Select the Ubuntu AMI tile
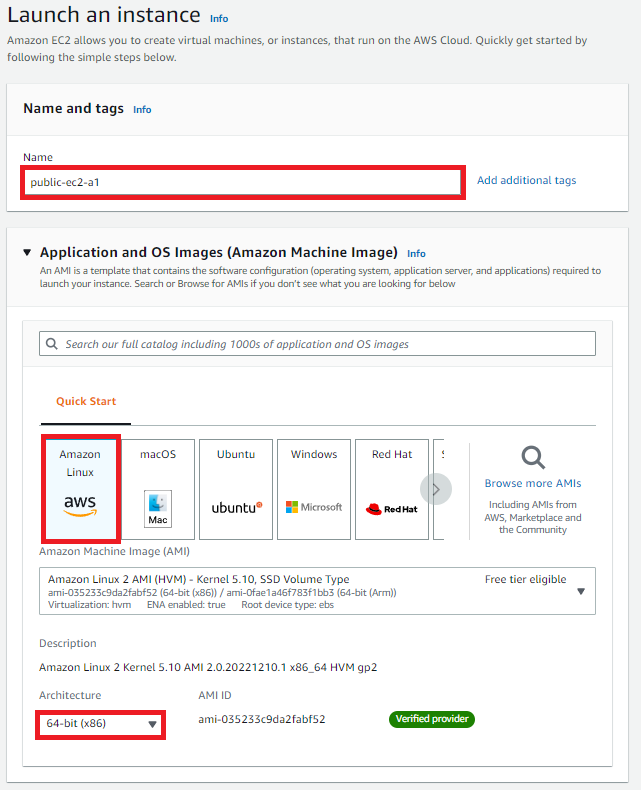This screenshot has height=790, width=641. pyautogui.click(x=236, y=489)
